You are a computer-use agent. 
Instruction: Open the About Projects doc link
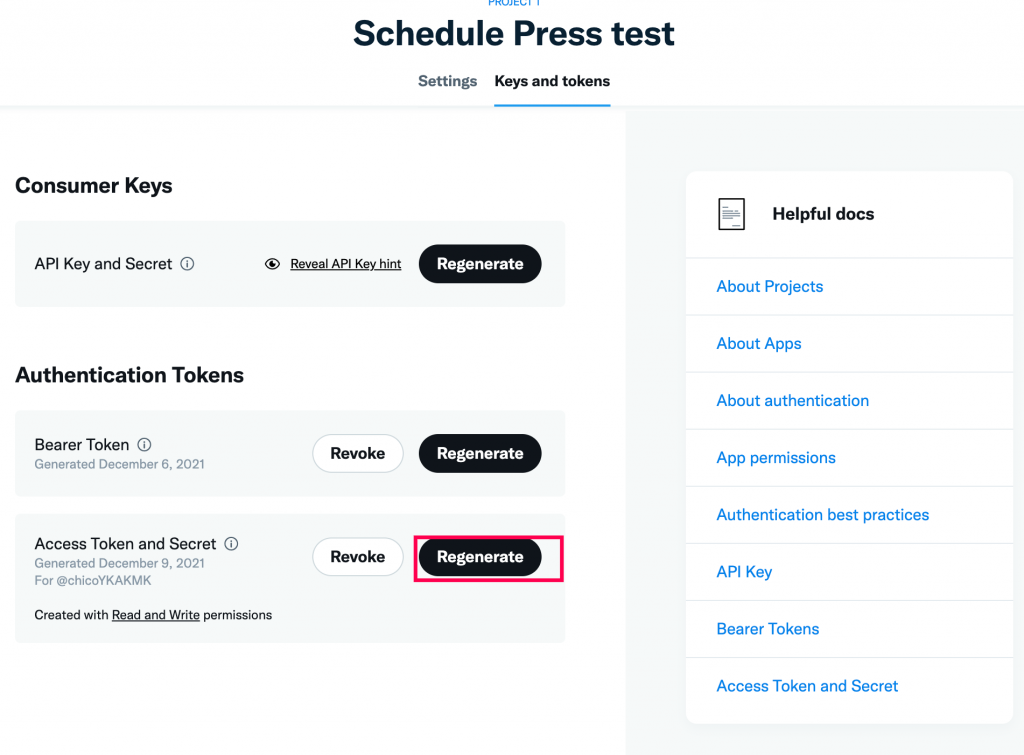769,287
